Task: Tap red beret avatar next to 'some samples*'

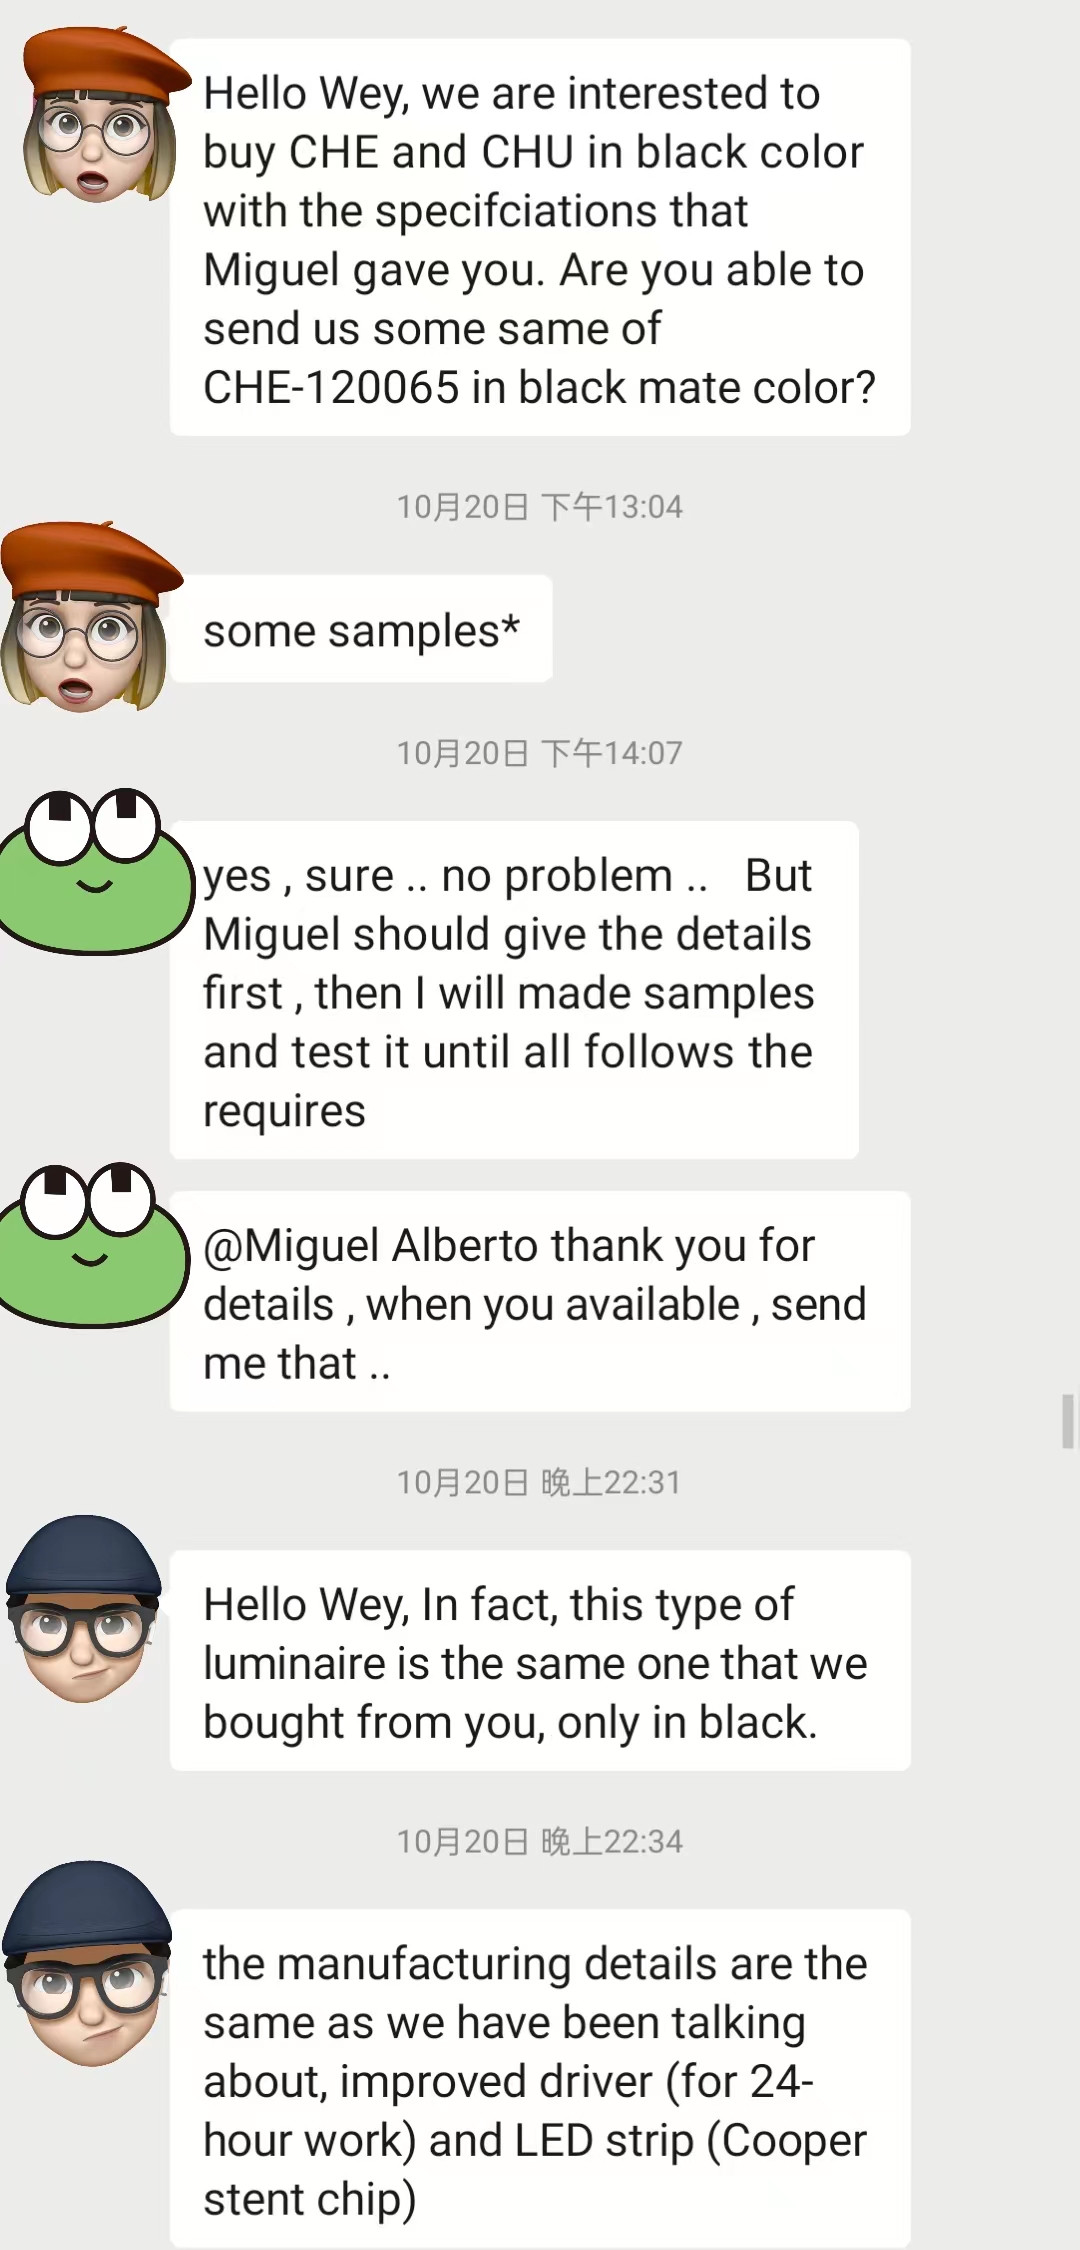Action: pyautogui.click(x=88, y=618)
